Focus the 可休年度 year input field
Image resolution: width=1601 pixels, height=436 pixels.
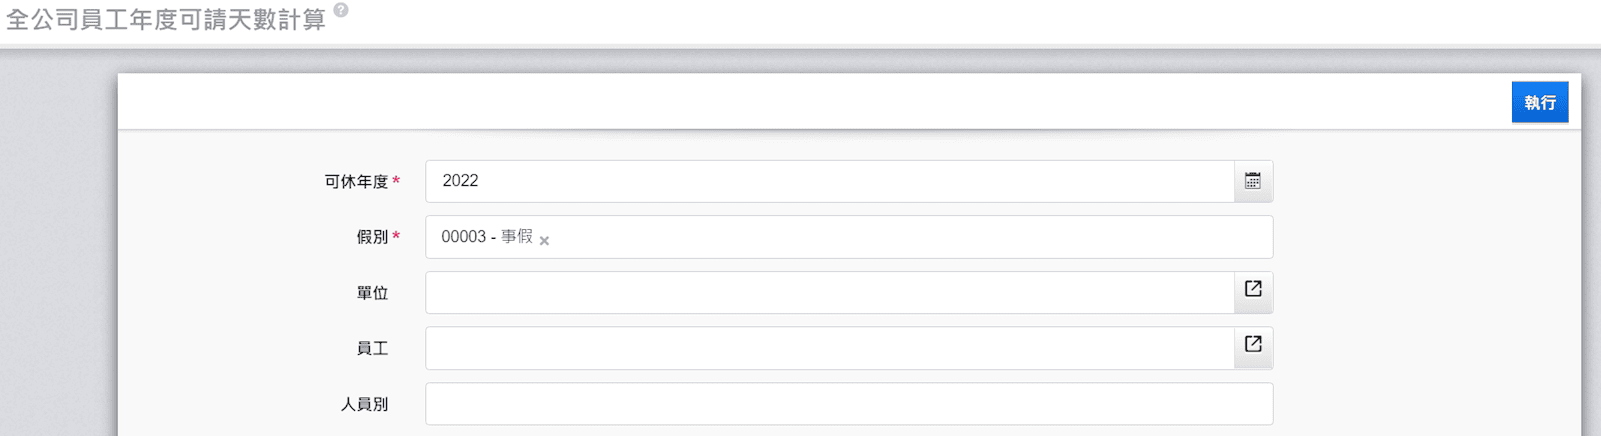[x=830, y=181]
